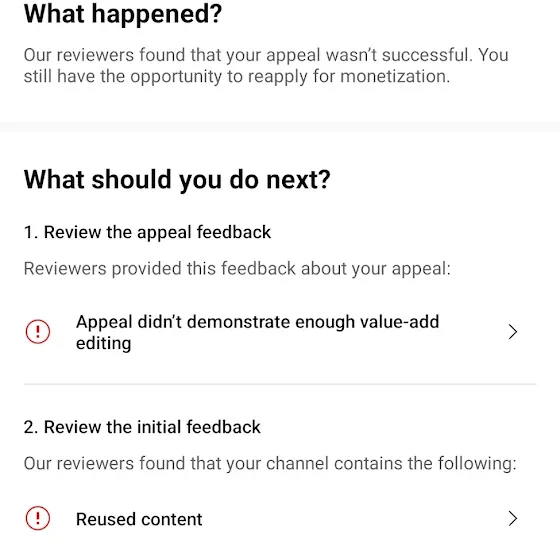The image size is (560, 560).
Task: Click the text 'Our reviewers found that your channel contains'
Action: click(x=214, y=463)
